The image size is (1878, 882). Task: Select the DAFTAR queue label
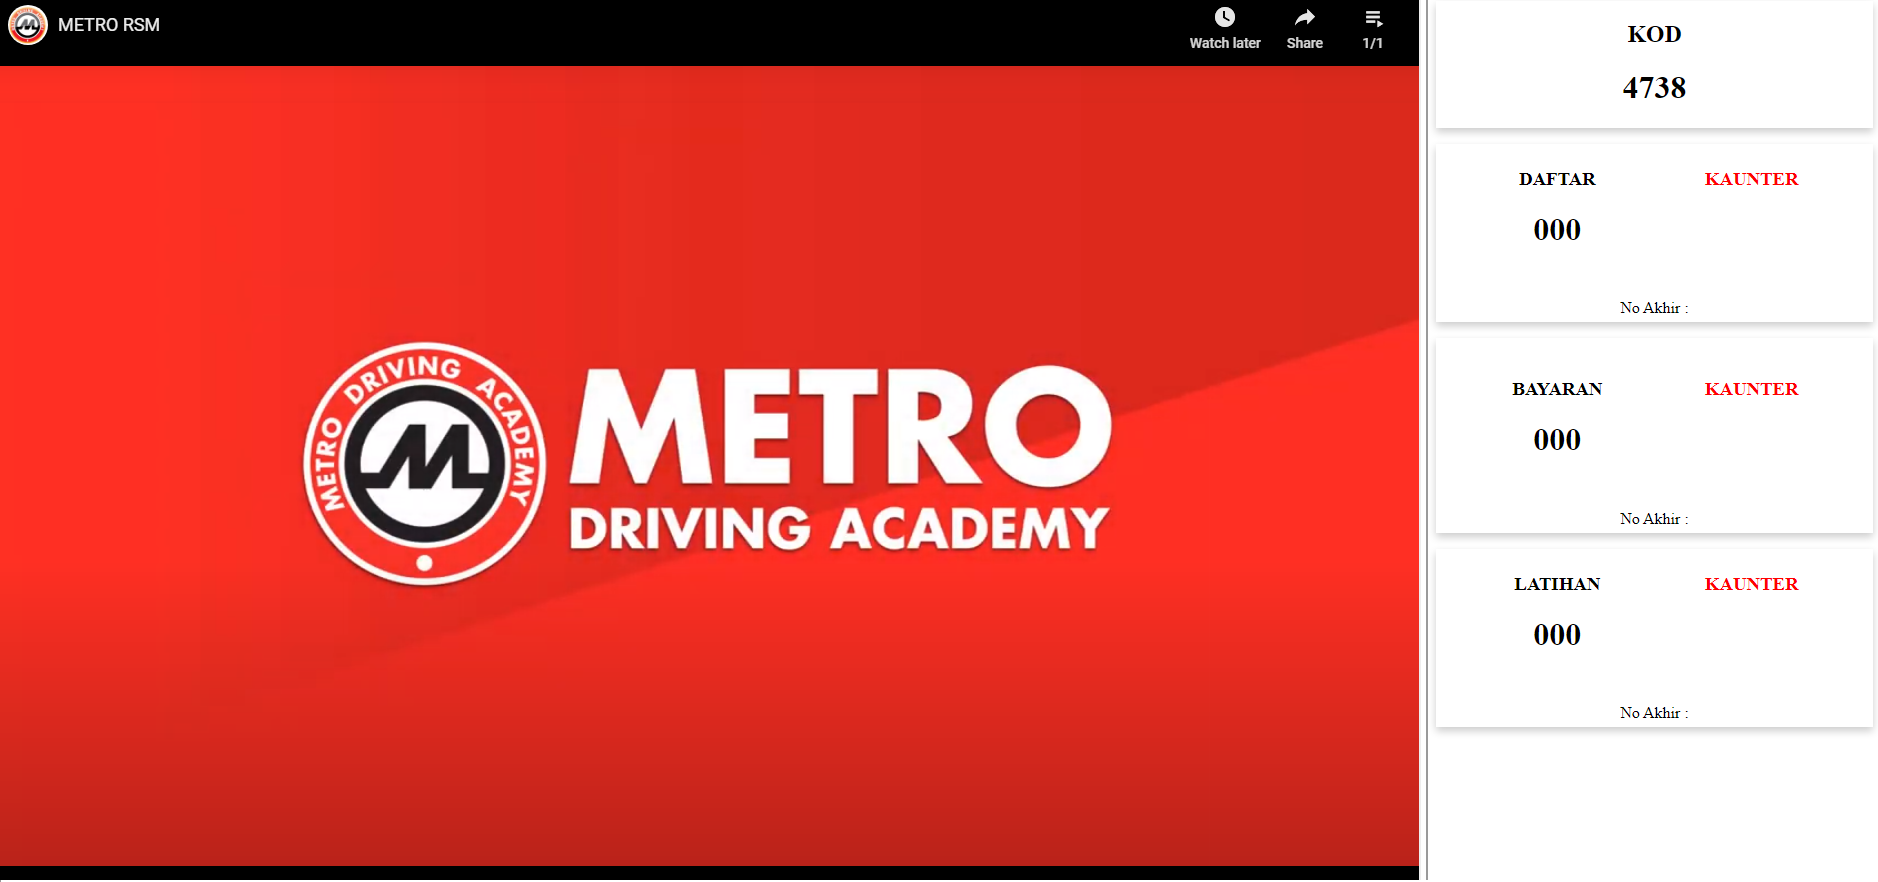coord(1557,180)
